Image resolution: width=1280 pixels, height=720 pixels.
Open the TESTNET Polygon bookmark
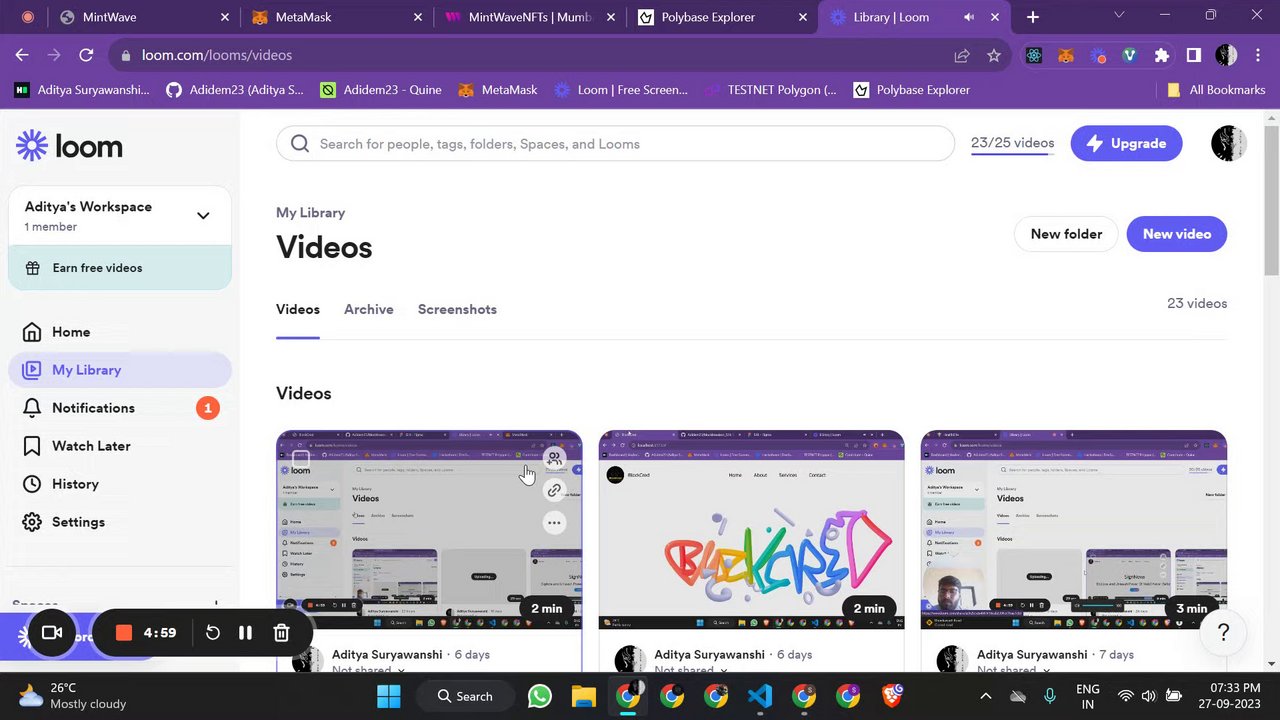pyautogui.click(x=770, y=90)
